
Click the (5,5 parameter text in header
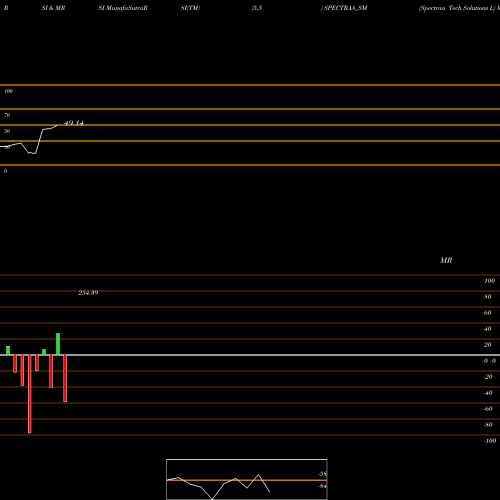coord(257,8)
